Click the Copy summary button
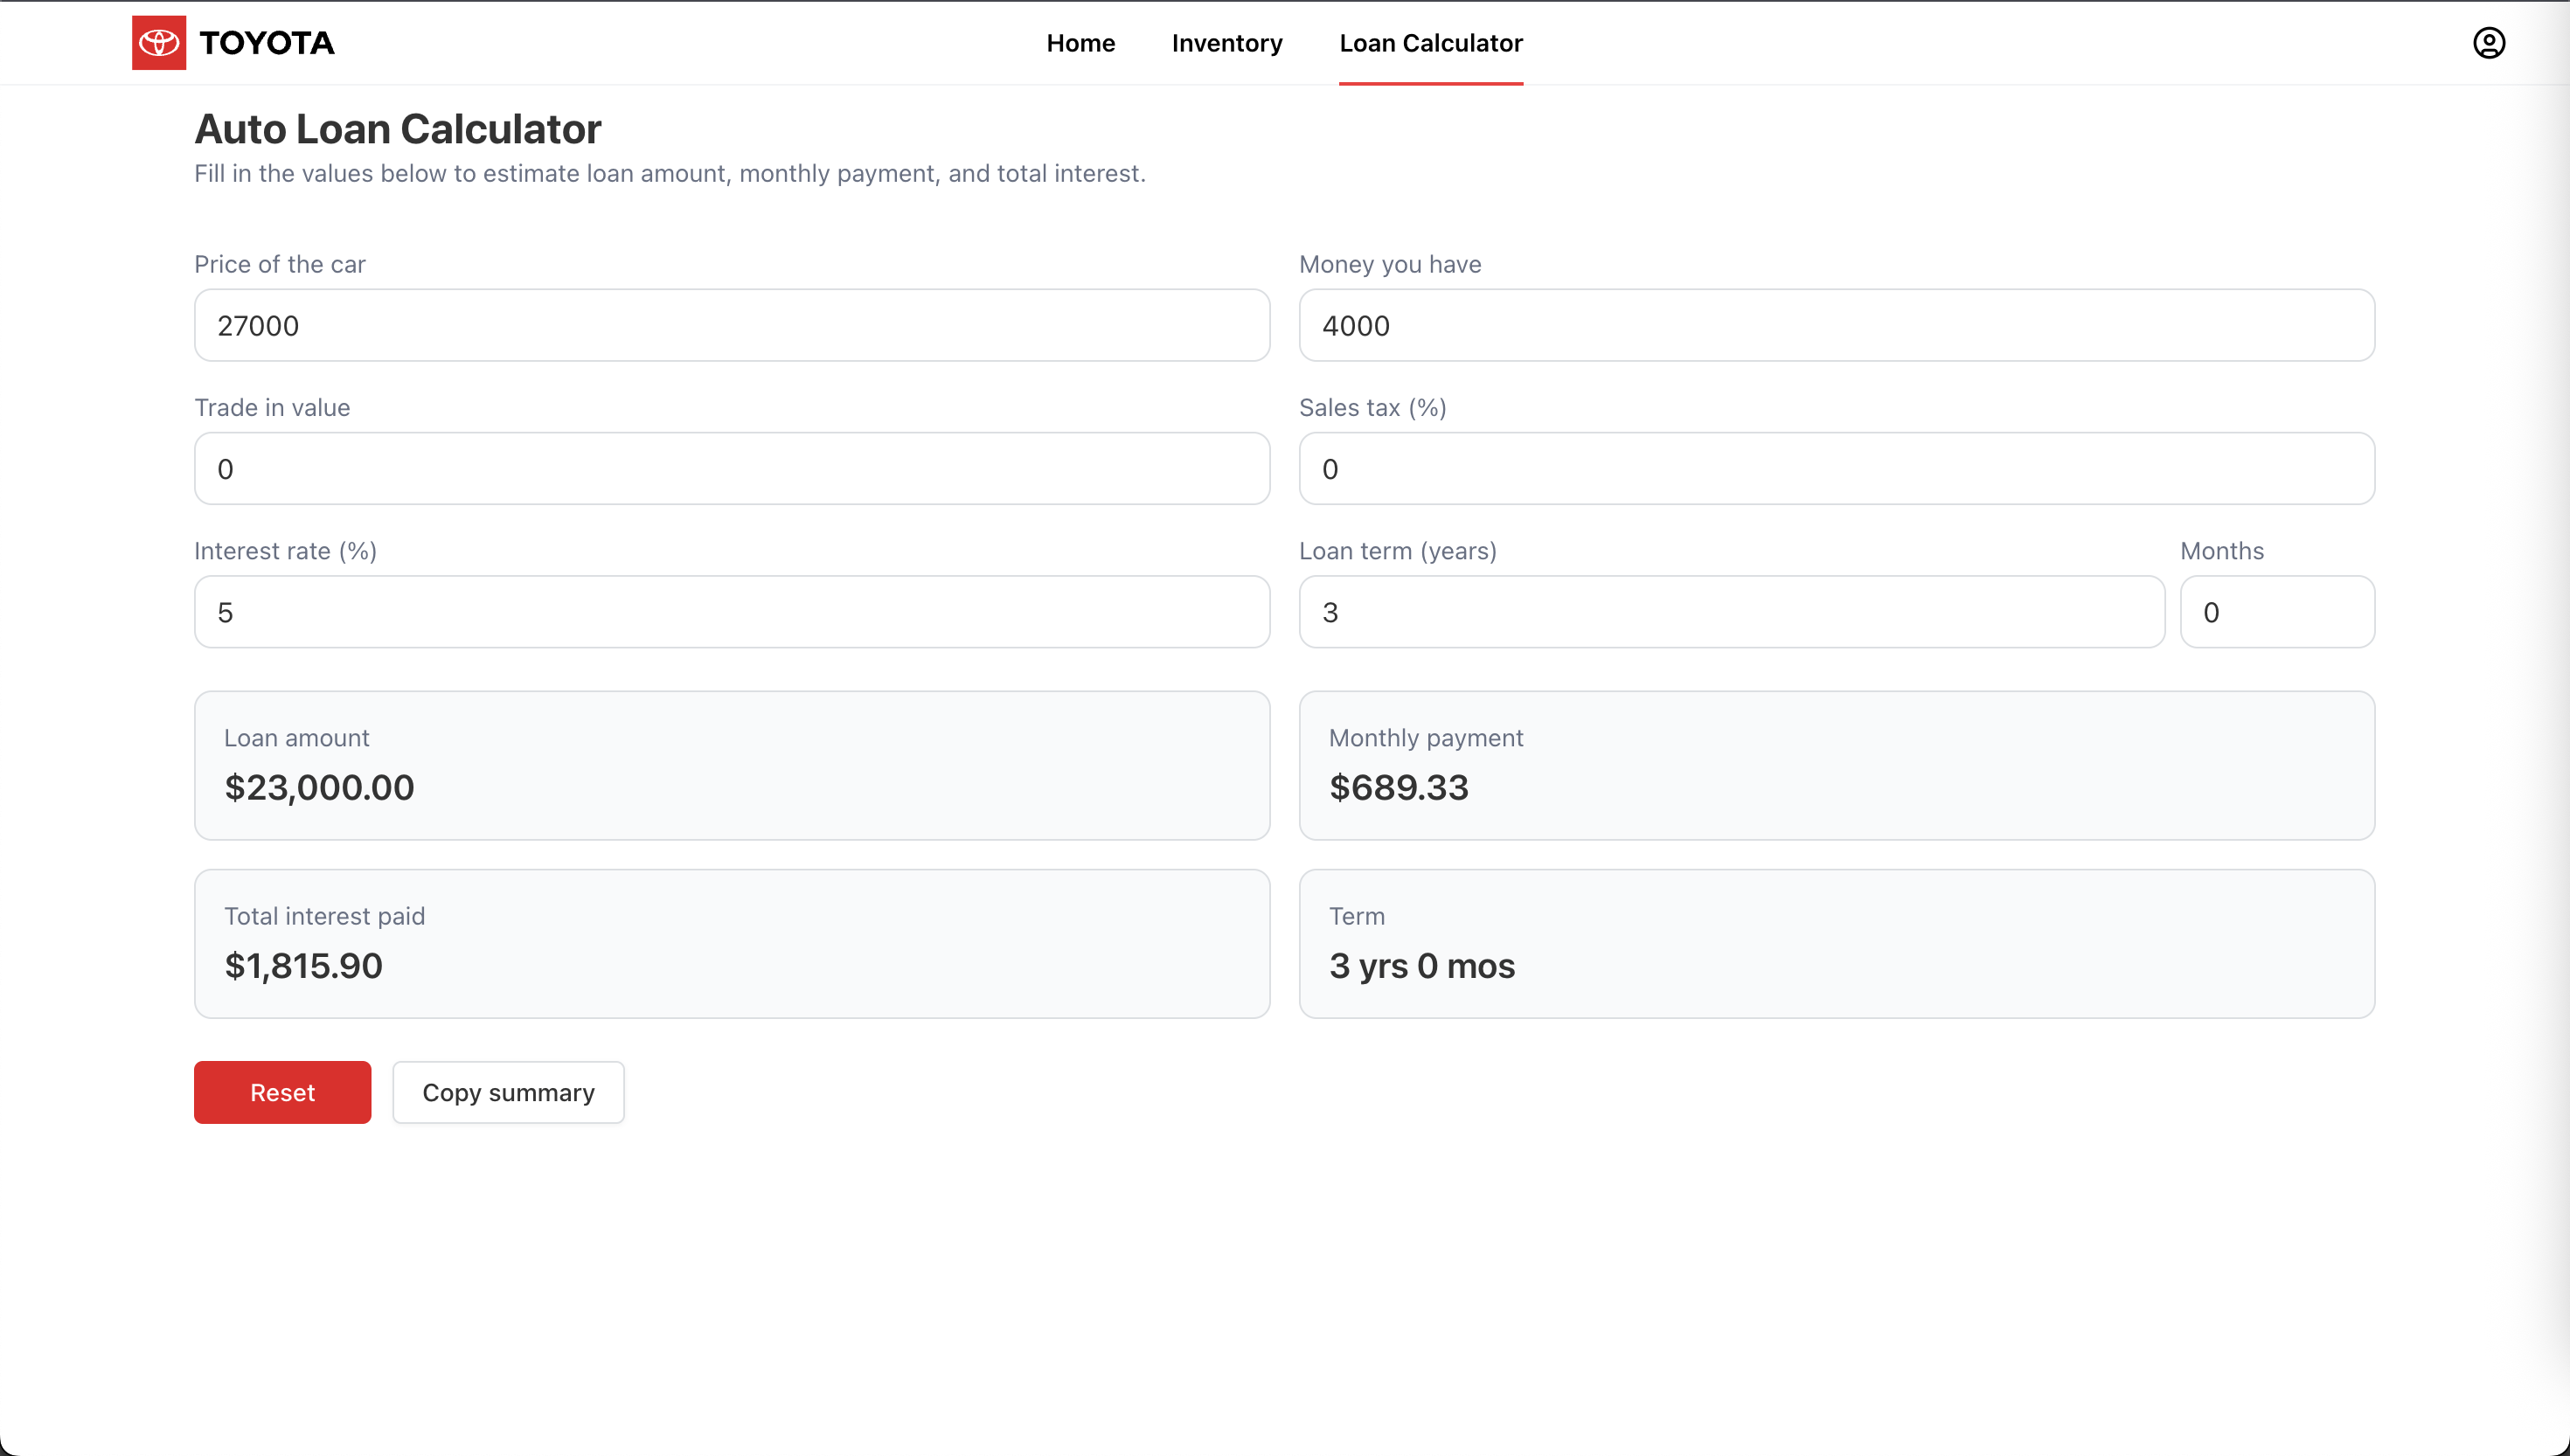 pyautogui.click(x=508, y=1092)
